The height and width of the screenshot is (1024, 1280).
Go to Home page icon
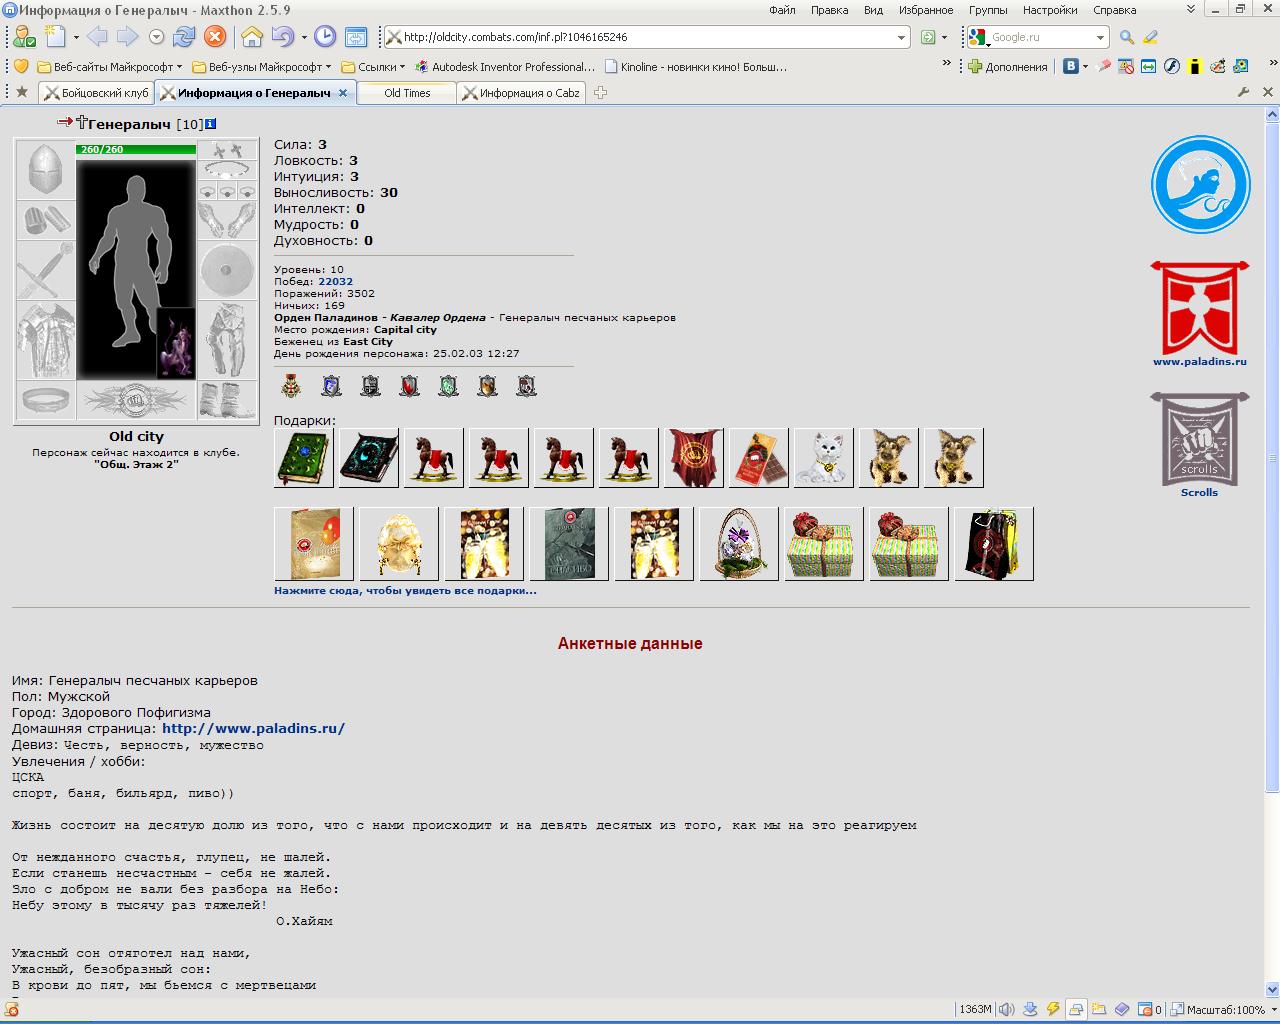point(252,37)
